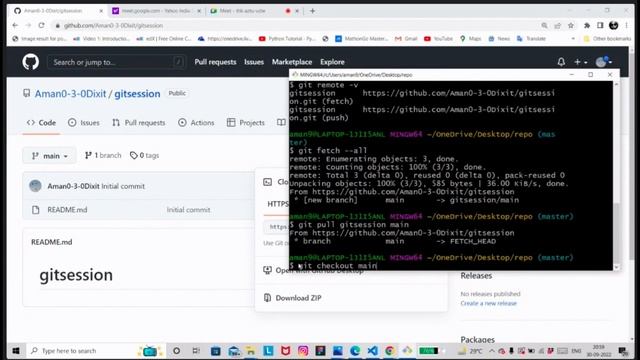The image size is (640, 360).
Task: Show hidden system tray icons
Action: pos(492,351)
